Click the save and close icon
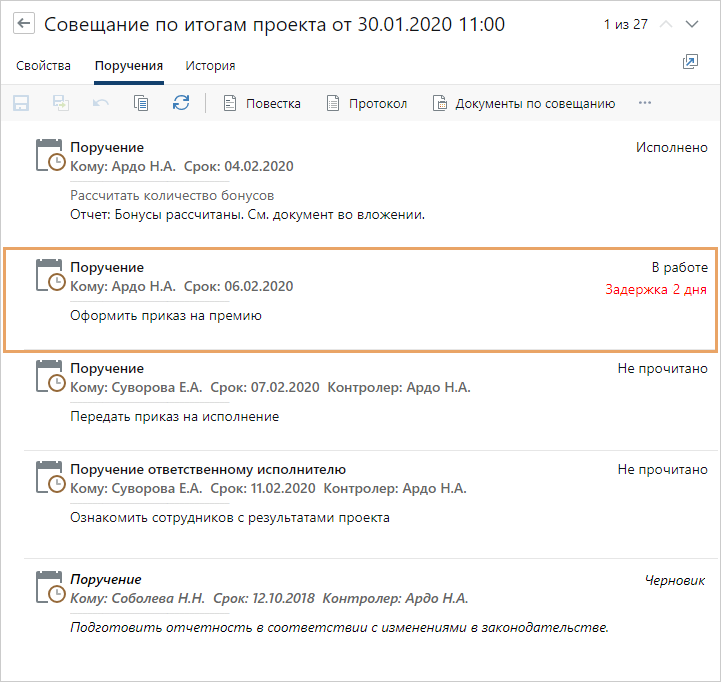 pyautogui.click(x=61, y=103)
